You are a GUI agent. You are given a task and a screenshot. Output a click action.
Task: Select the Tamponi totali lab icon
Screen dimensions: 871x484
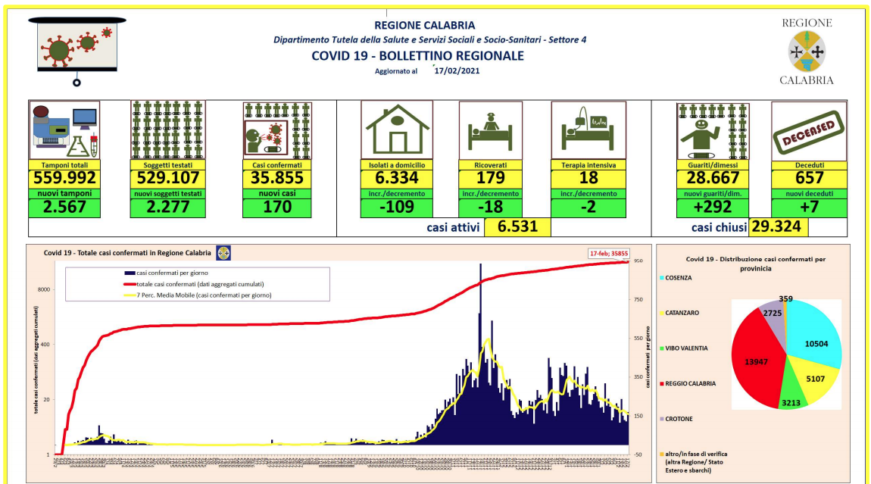click(63, 129)
